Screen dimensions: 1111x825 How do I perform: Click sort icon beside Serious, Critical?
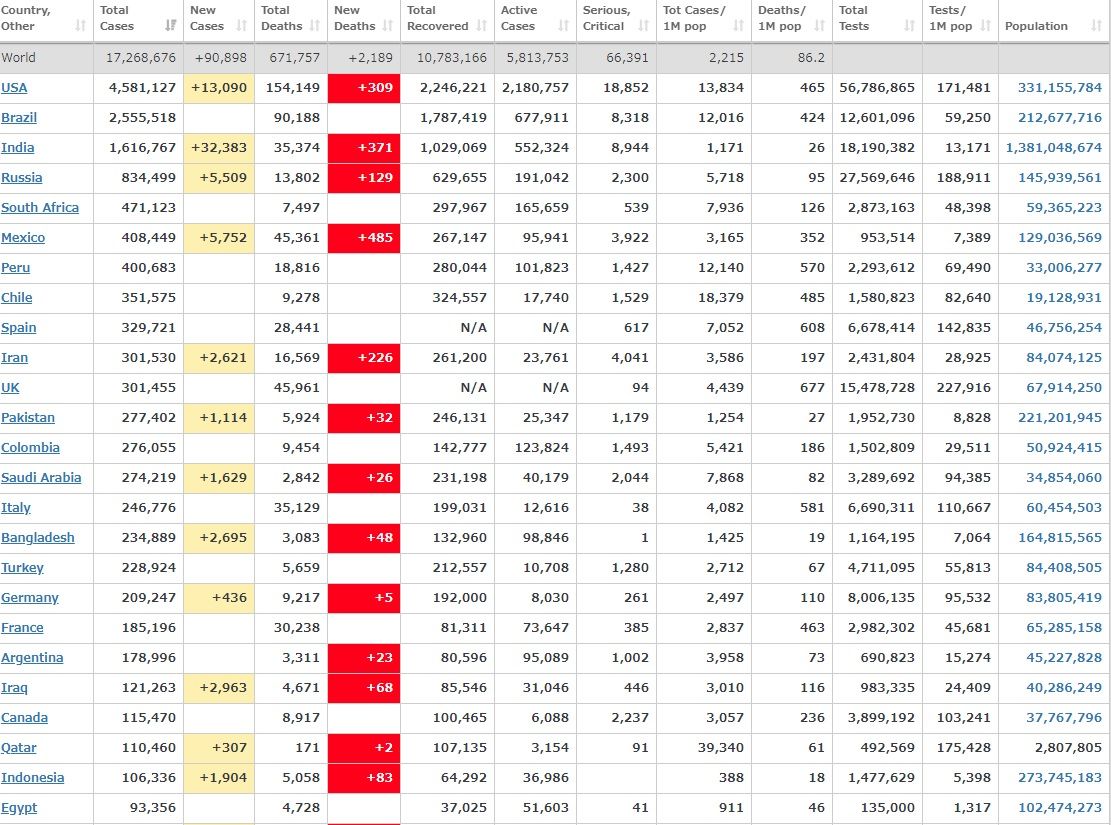(644, 26)
